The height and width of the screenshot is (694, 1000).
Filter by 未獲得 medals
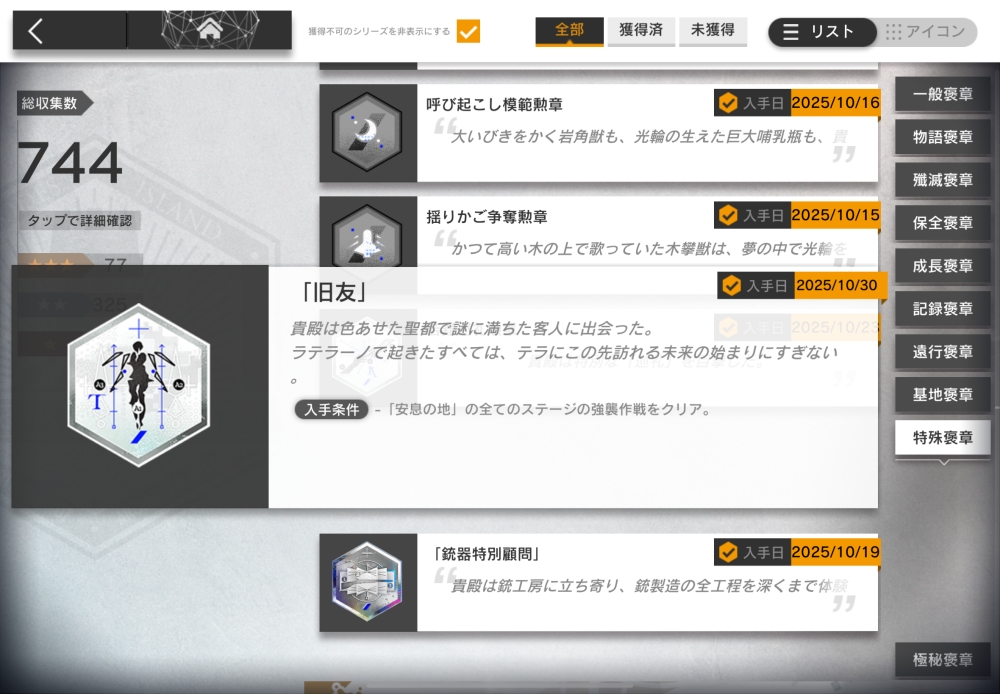click(x=713, y=31)
